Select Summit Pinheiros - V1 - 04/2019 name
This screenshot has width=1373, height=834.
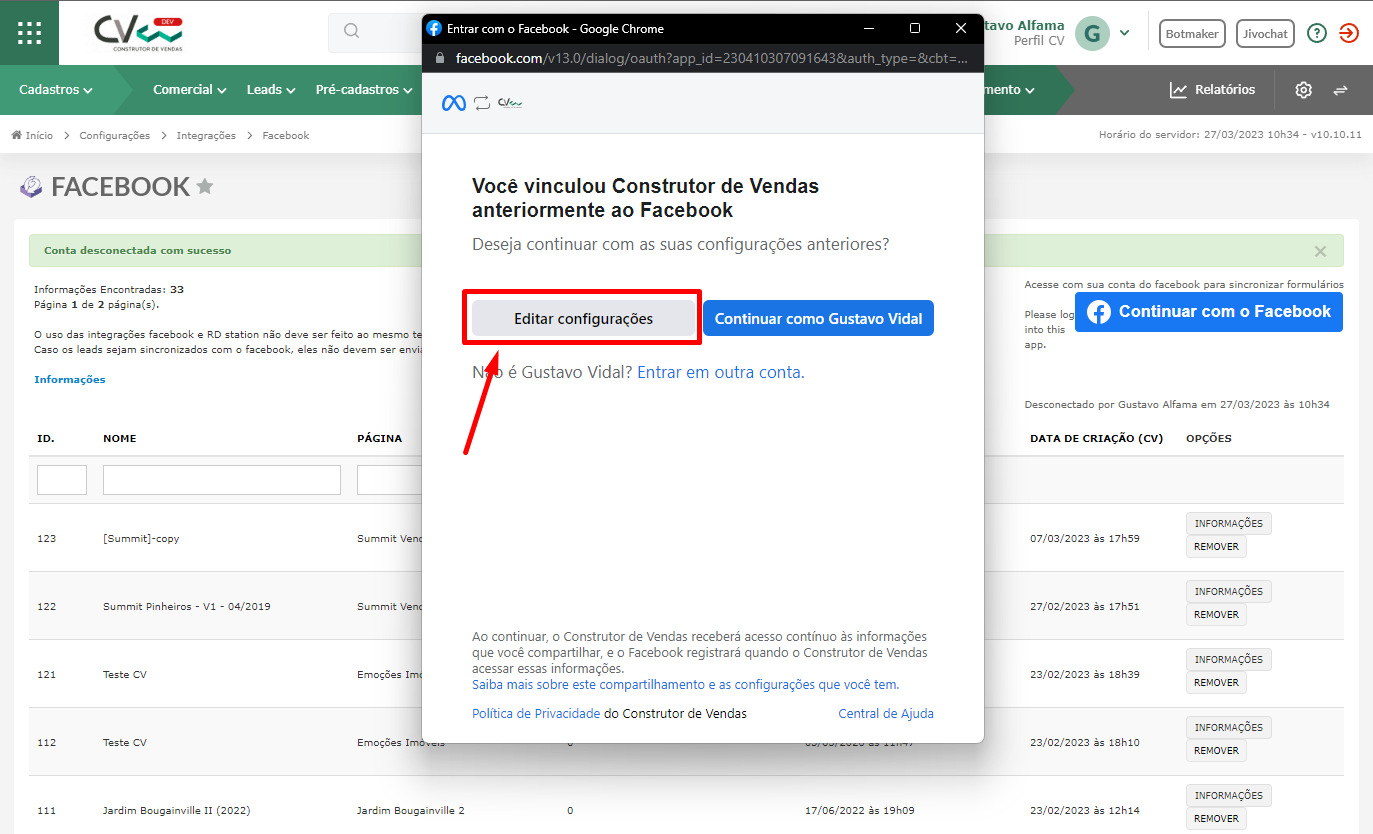pyautogui.click(x=187, y=606)
